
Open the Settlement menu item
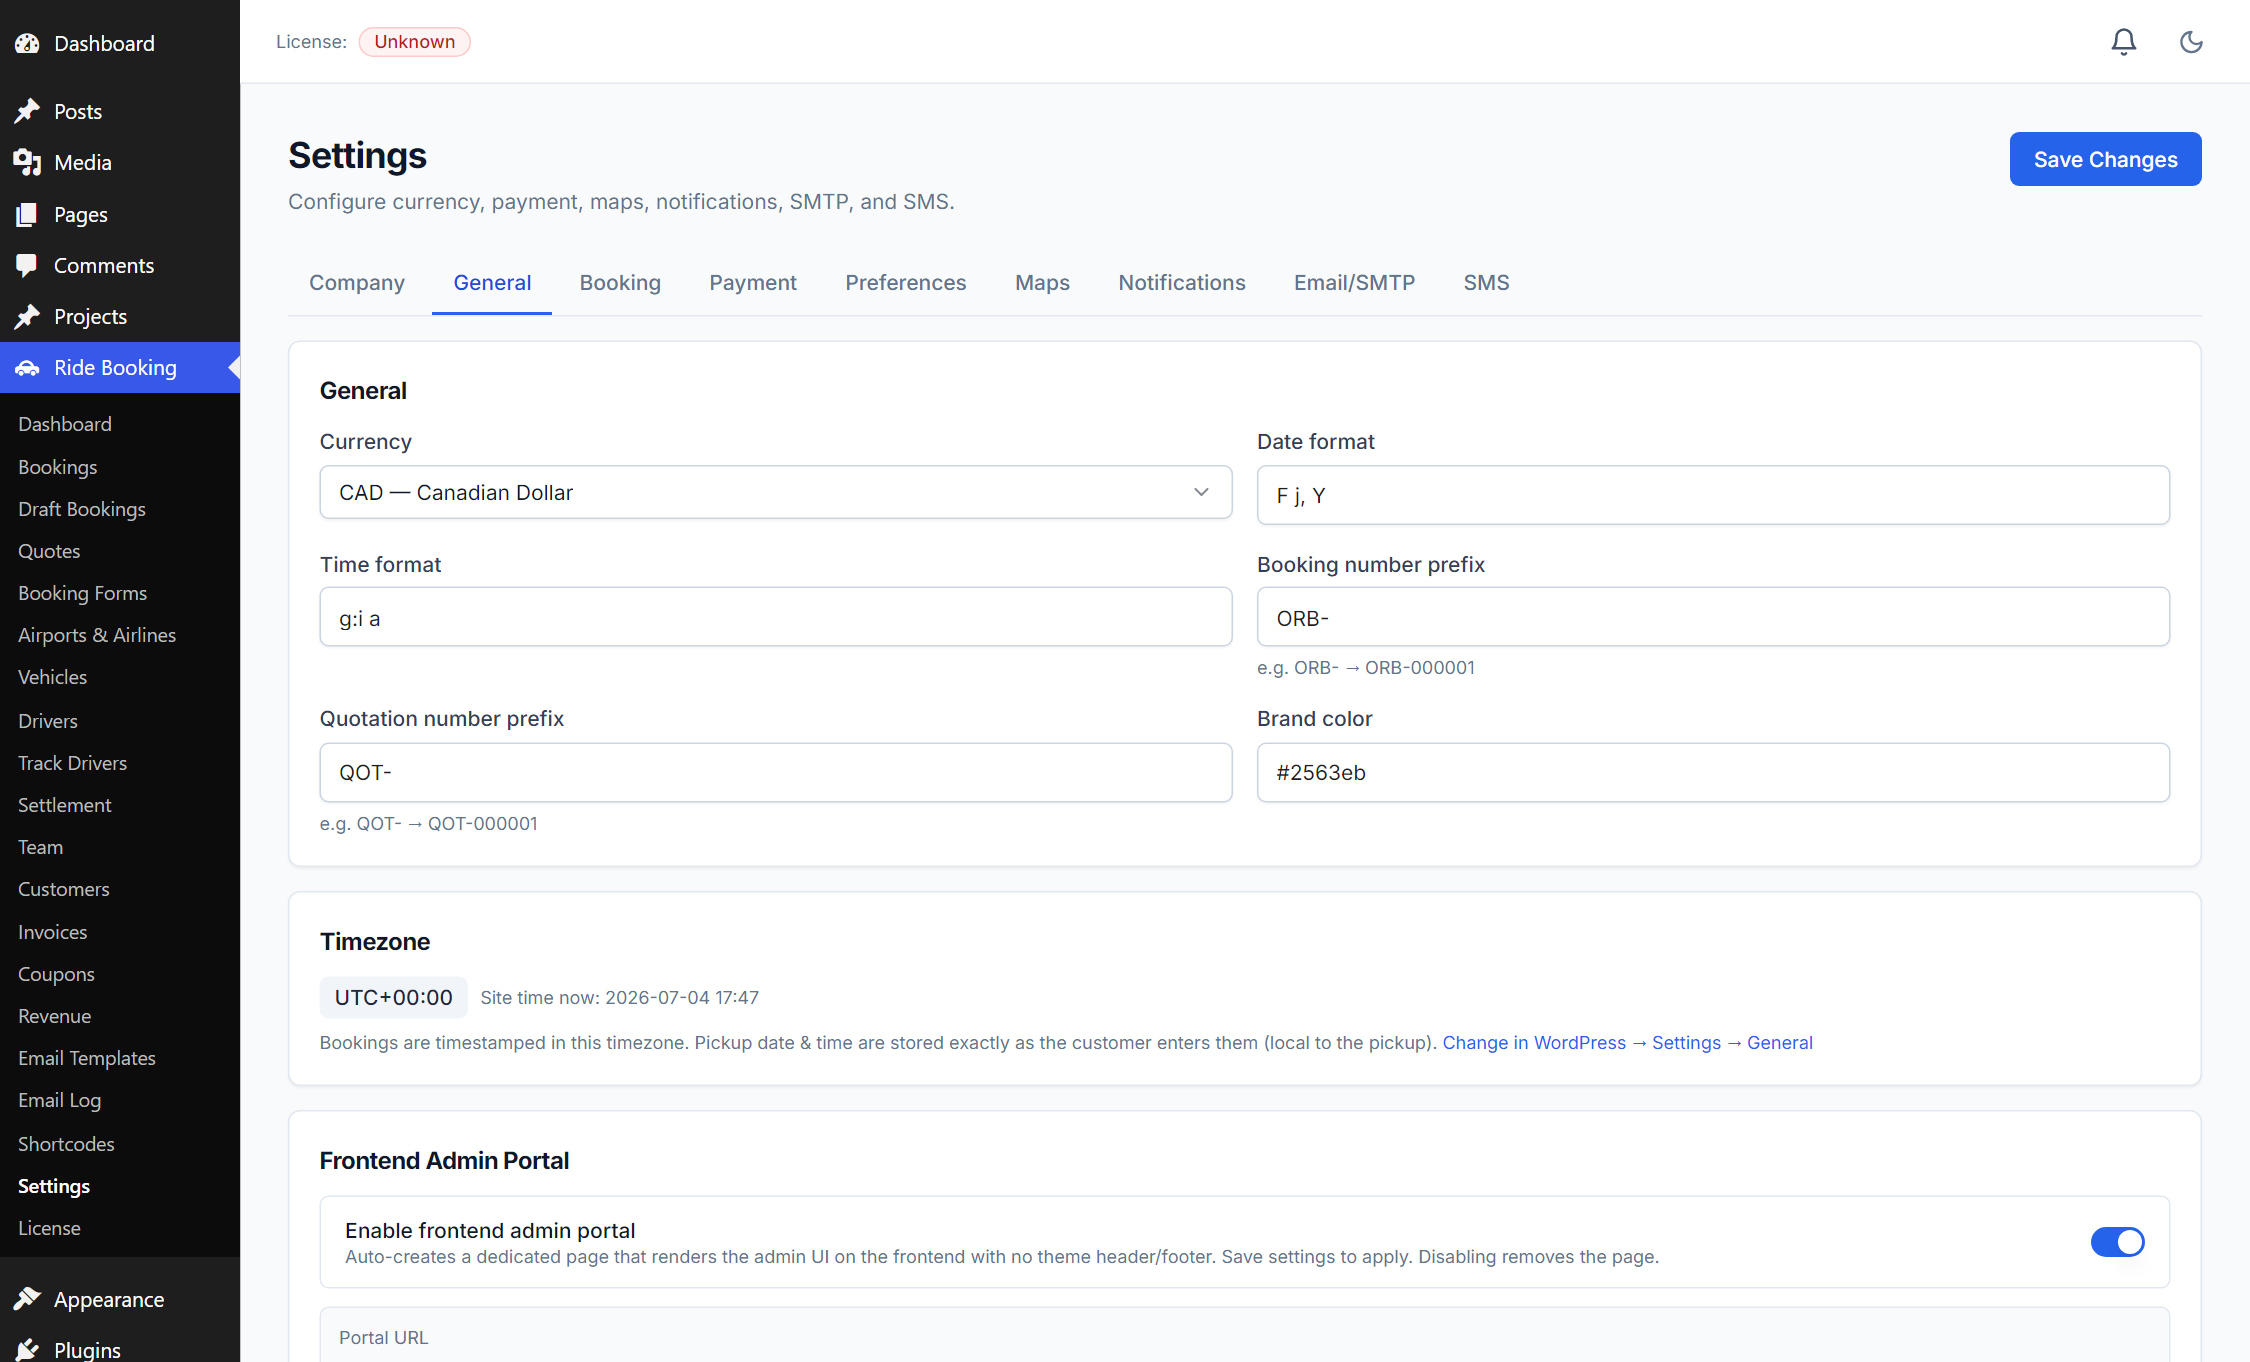click(64, 805)
